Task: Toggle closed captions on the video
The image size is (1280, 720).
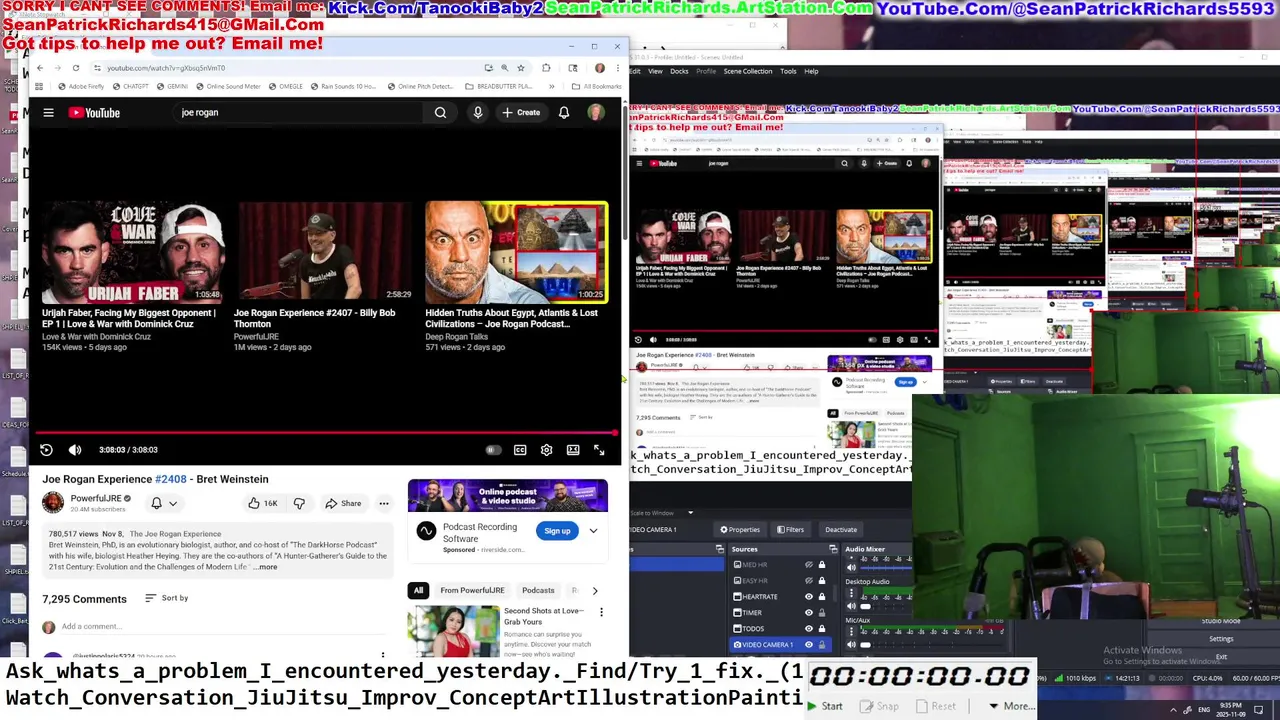Action: (520, 450)
